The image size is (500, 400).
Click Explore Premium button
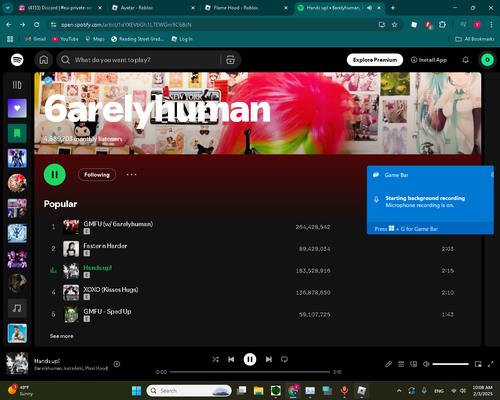click(x=375, y=60)
